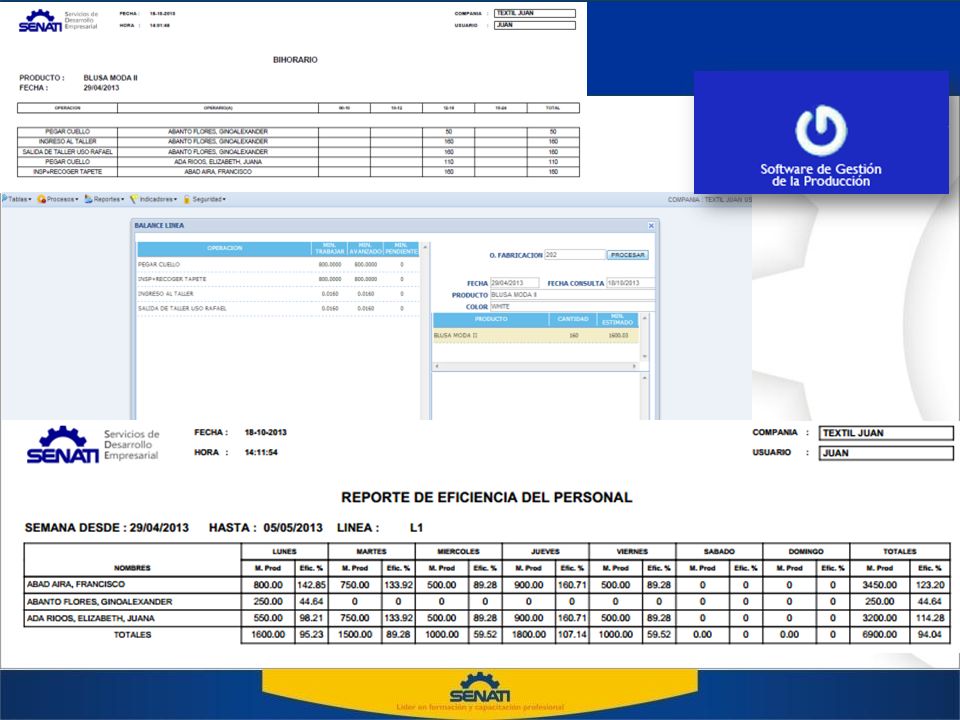Screen dimensions: 960x720
Task: Click Jueves total value 1800.00
Action: pos(529,635)
